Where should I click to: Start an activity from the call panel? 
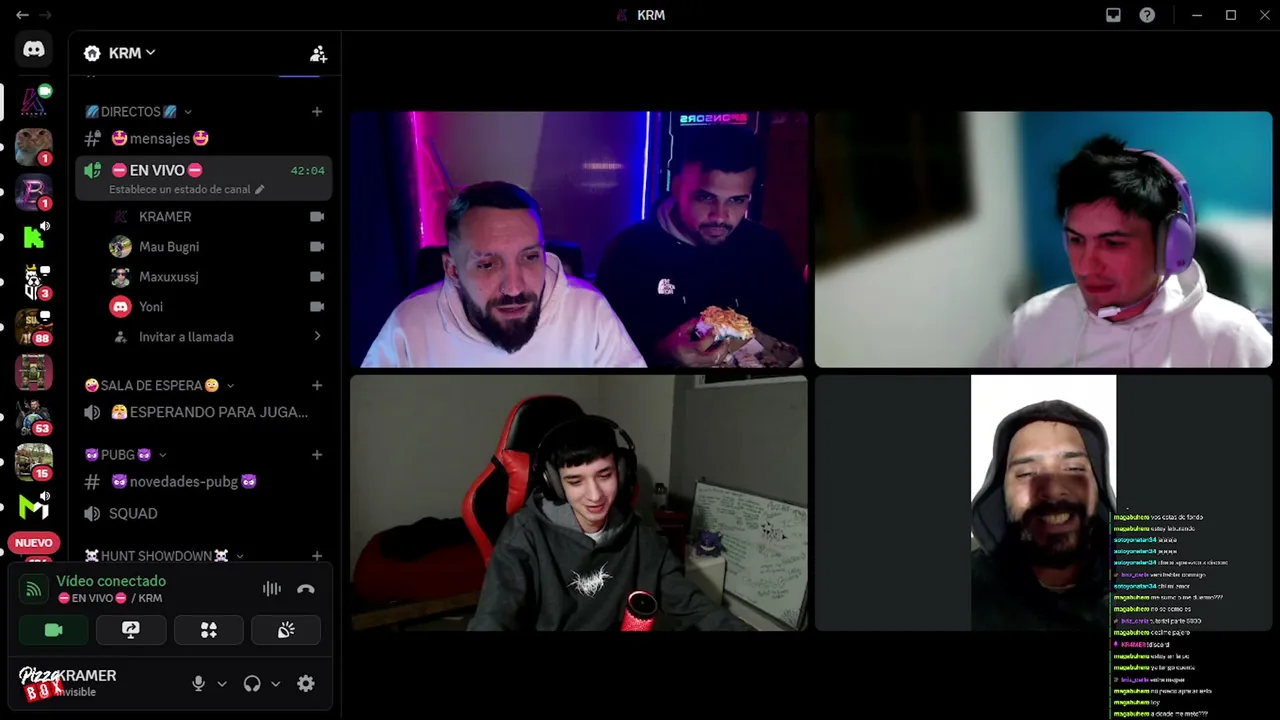pos(209,630)
